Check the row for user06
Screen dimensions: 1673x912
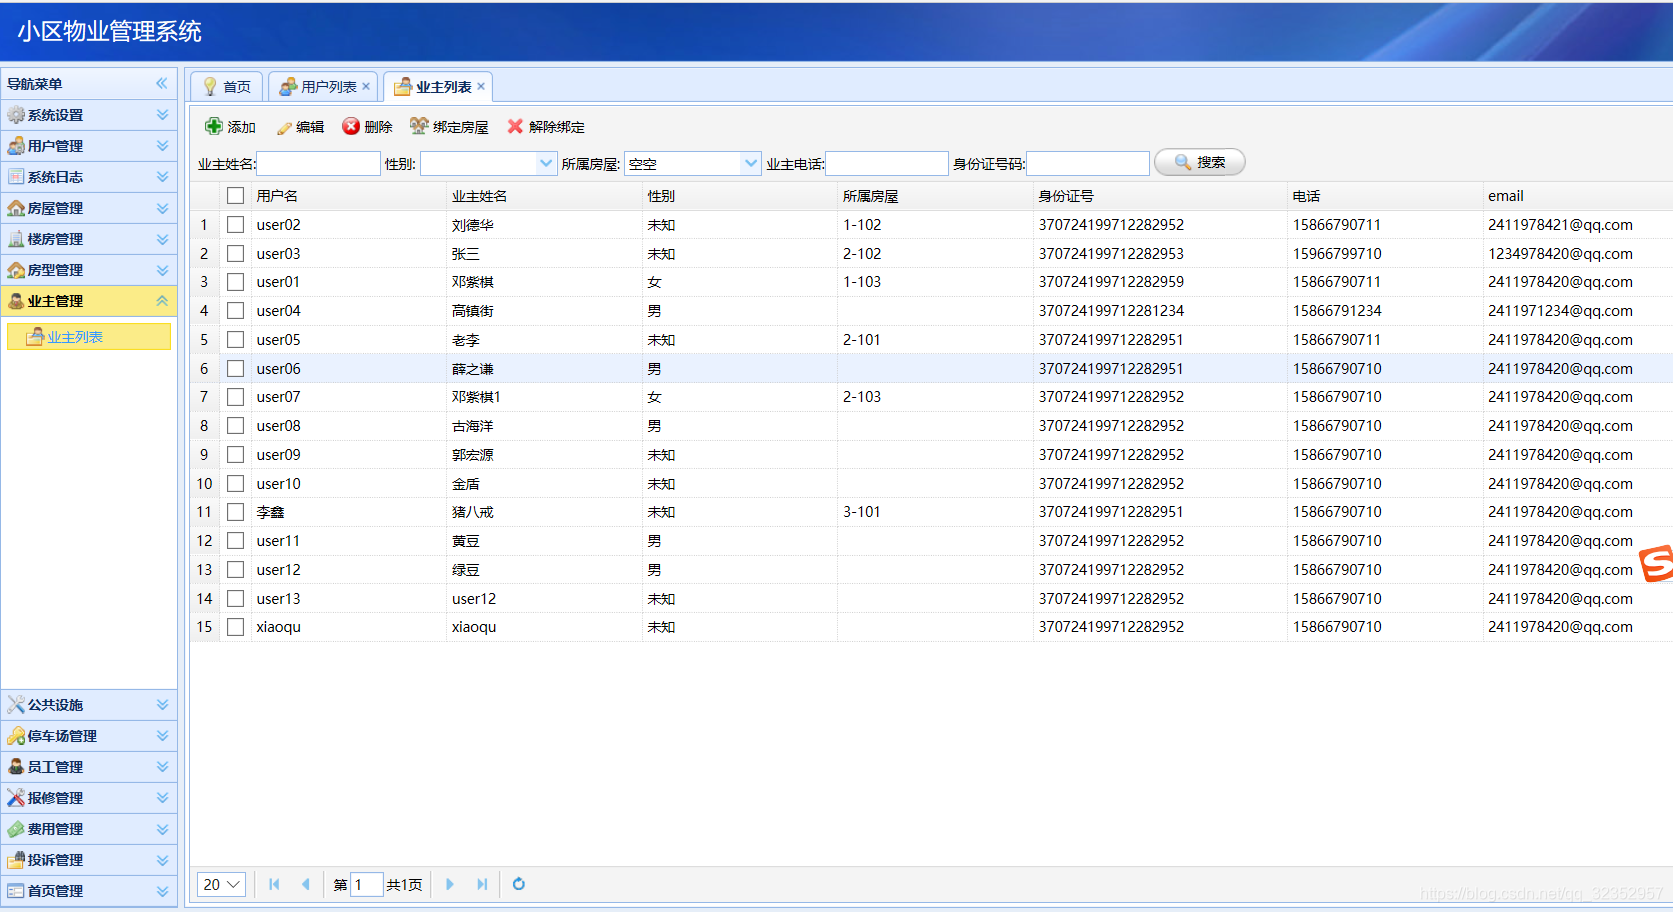pos(235,369)
